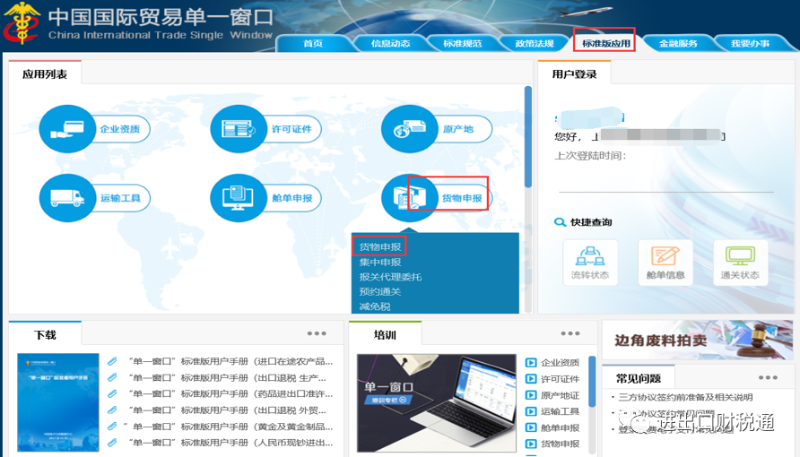Open the blue user manual cover thumbnail

(58, 402)
